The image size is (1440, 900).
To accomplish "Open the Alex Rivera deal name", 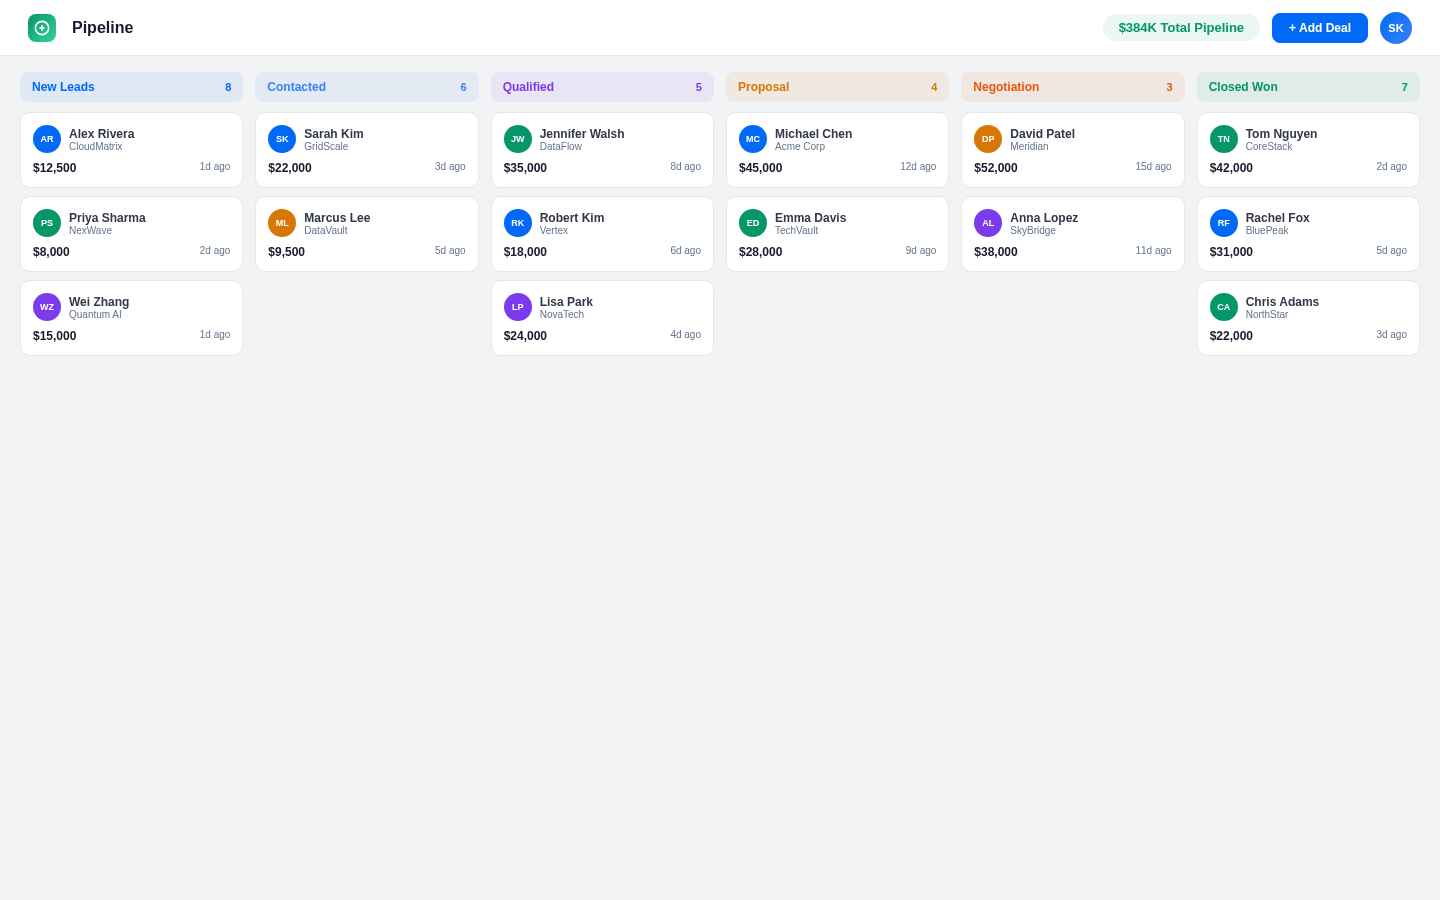I will (101, 134).
